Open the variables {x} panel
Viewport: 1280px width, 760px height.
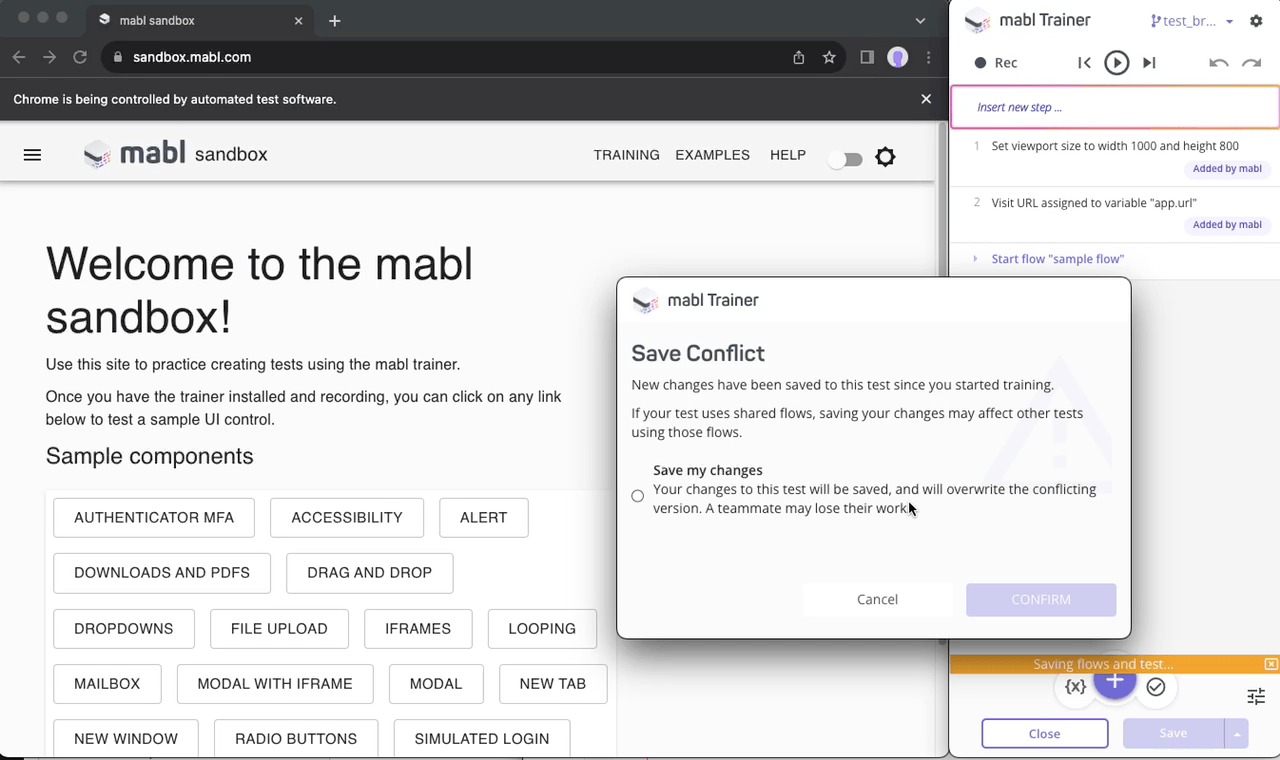pyautogui.click(x=1075, y=687)
